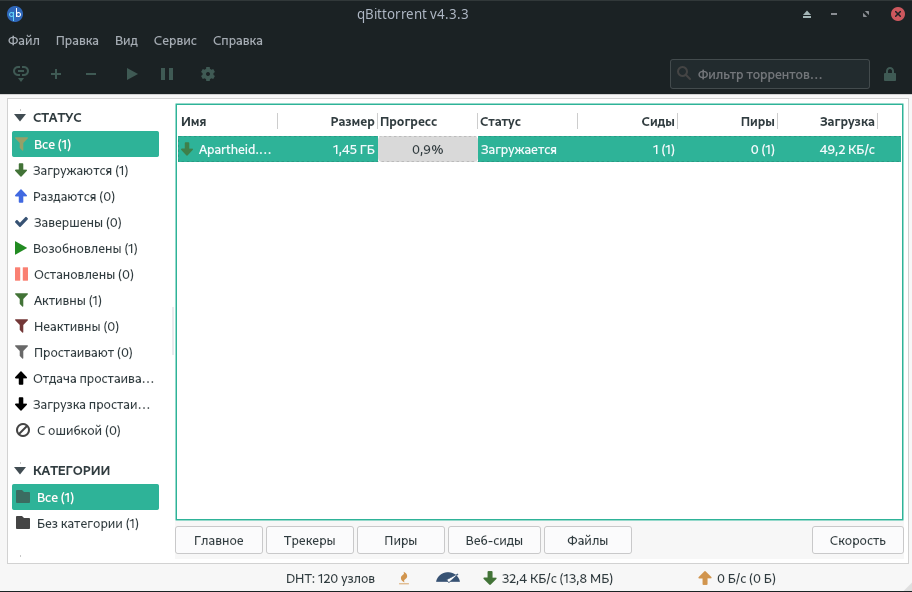Filter by Возобновлены (1)

(85, 248)
